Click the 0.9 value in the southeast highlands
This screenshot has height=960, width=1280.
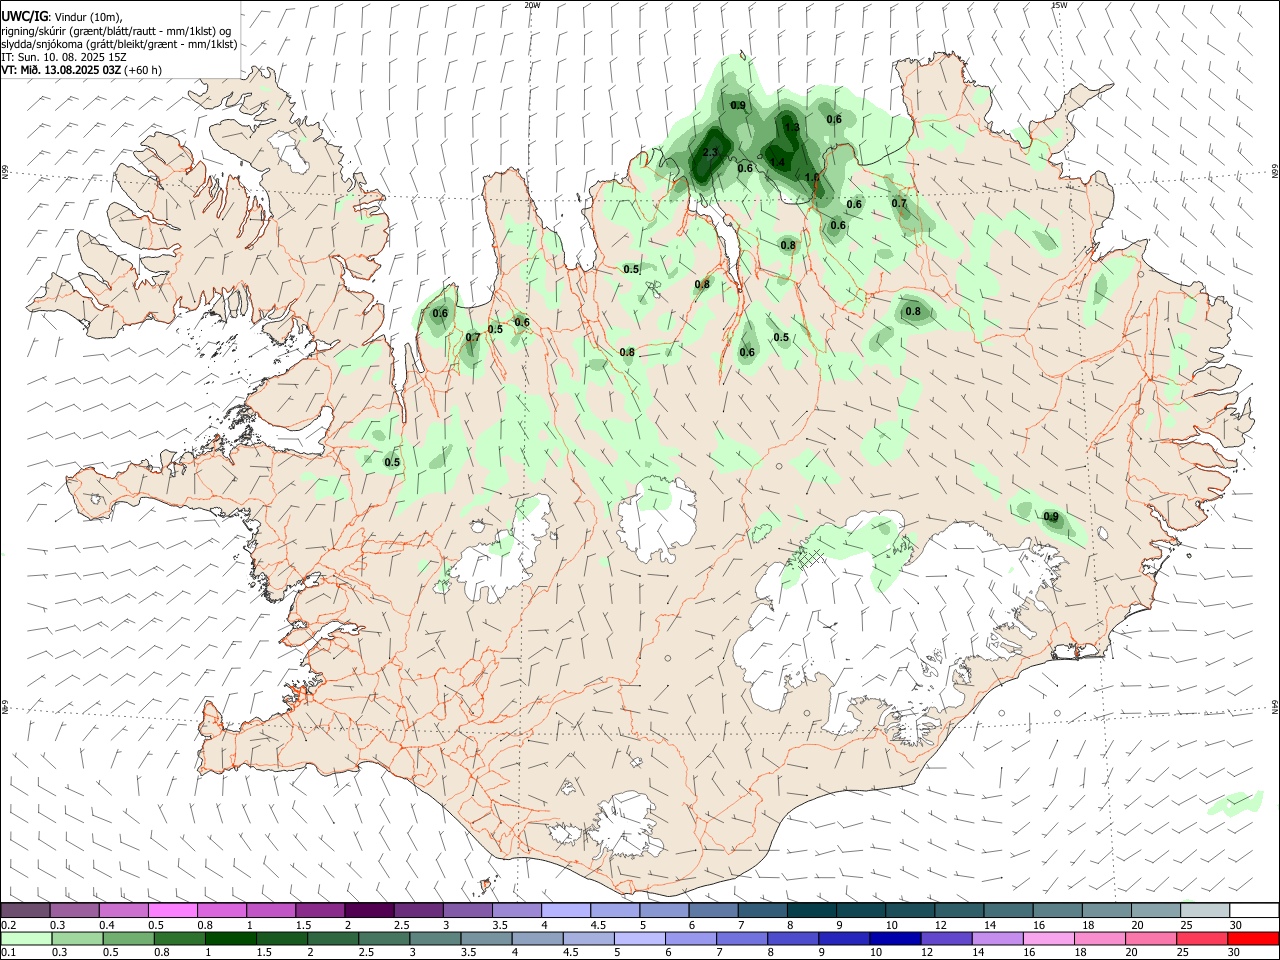coord(1051,517)
